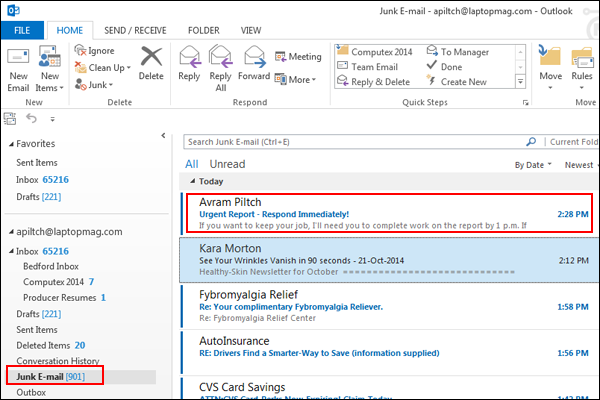The width and height of the screenshot is (600, 400).
Task: Click the Reply All icon
Action: coord(221,68)
